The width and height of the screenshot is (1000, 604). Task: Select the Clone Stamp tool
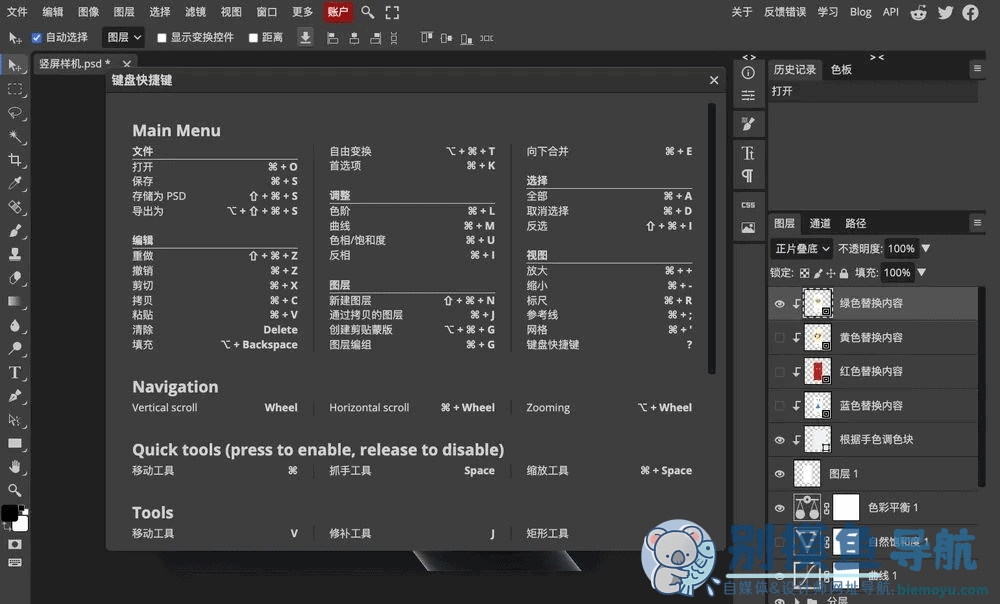(x=15, y=254)
